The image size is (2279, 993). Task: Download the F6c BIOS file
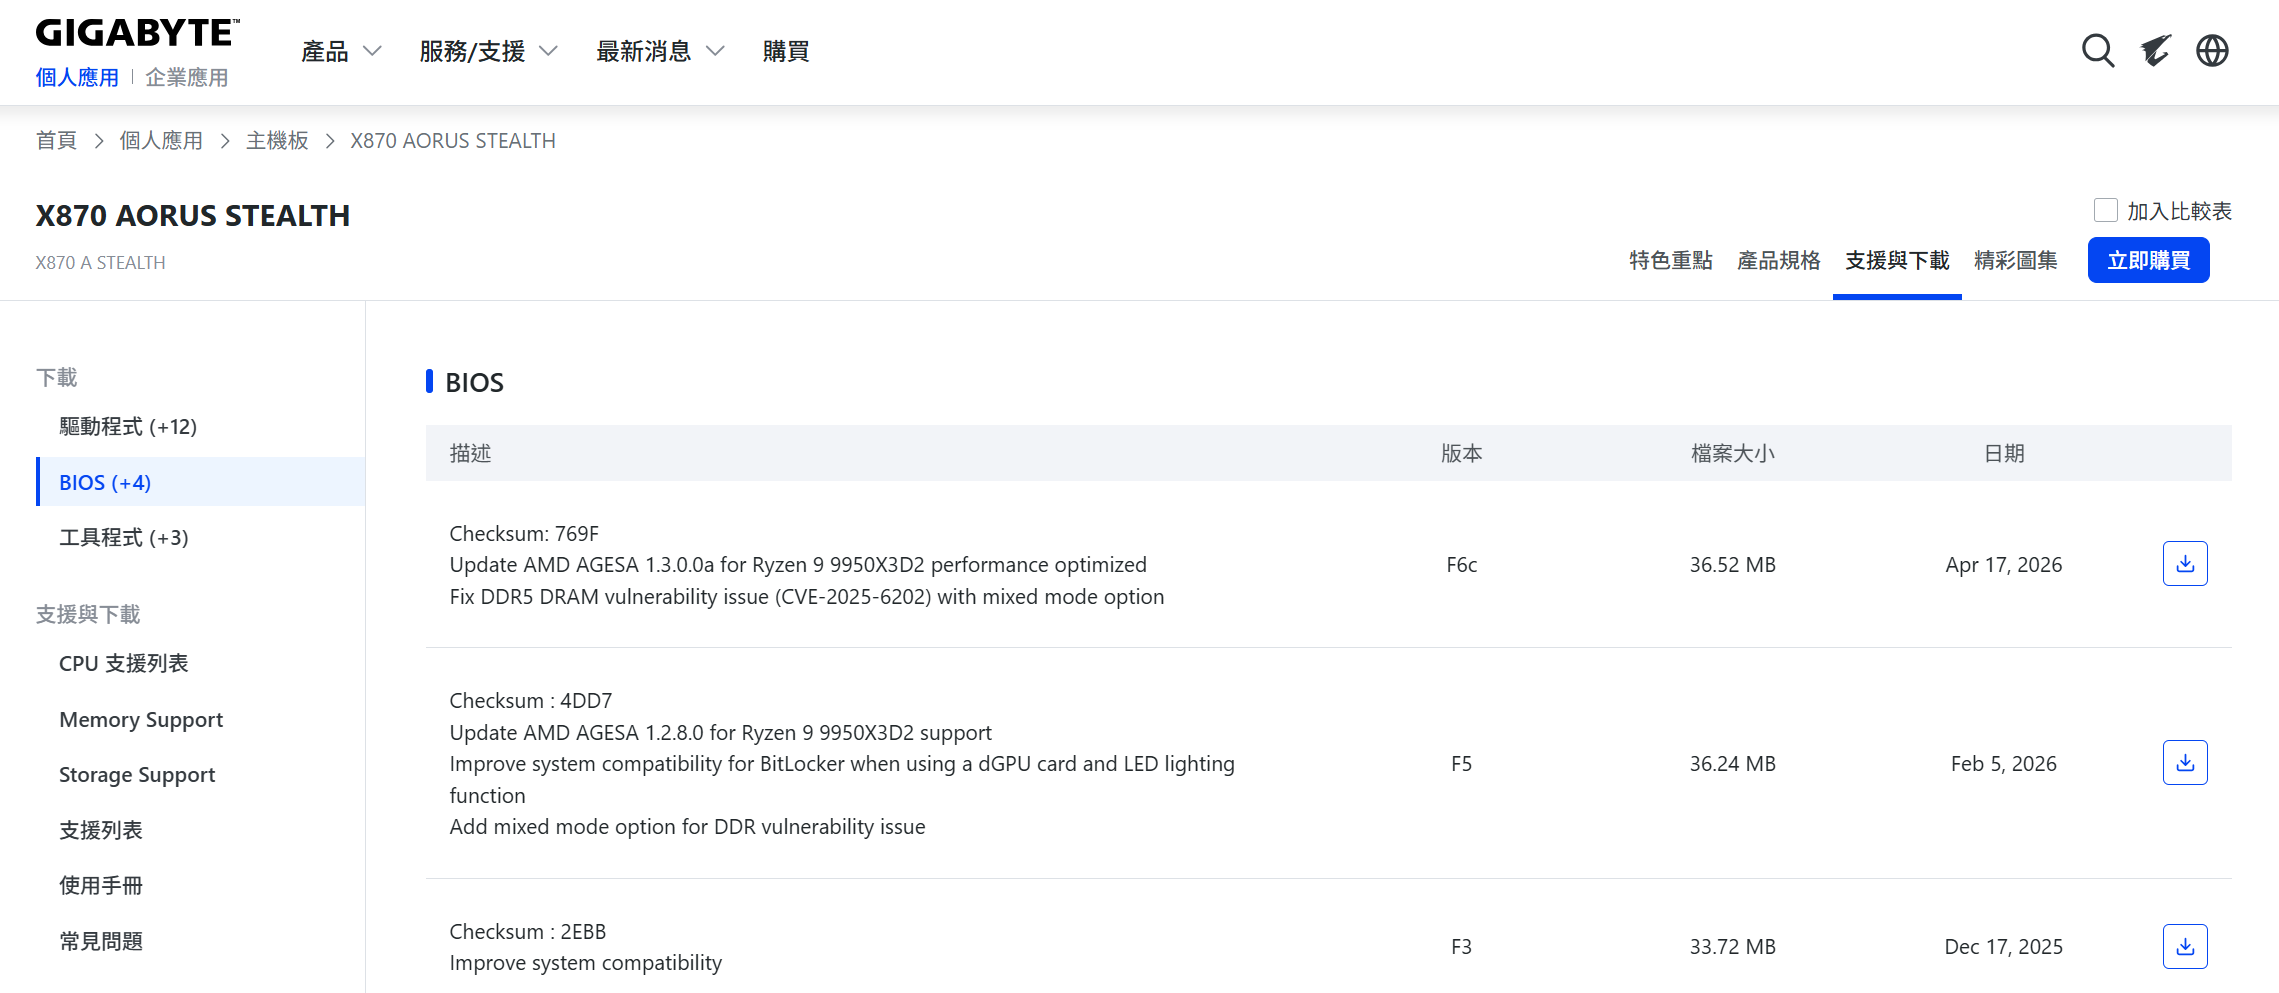pos(2184,564)
